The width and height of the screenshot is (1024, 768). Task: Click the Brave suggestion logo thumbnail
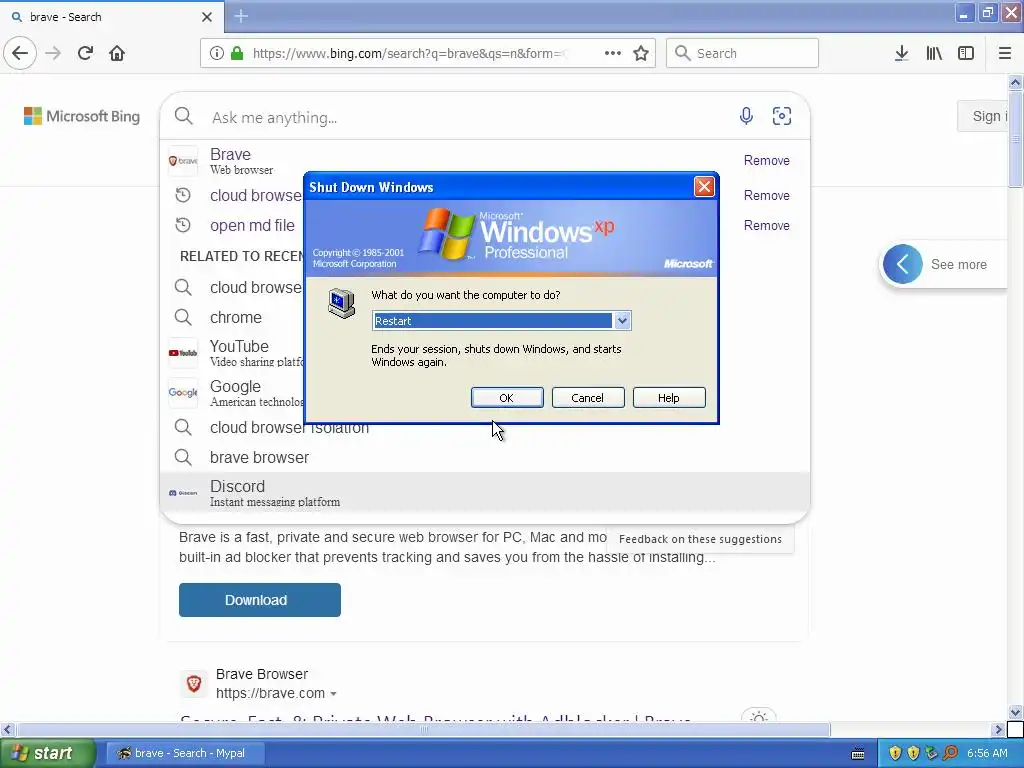[x=183, y=161]
